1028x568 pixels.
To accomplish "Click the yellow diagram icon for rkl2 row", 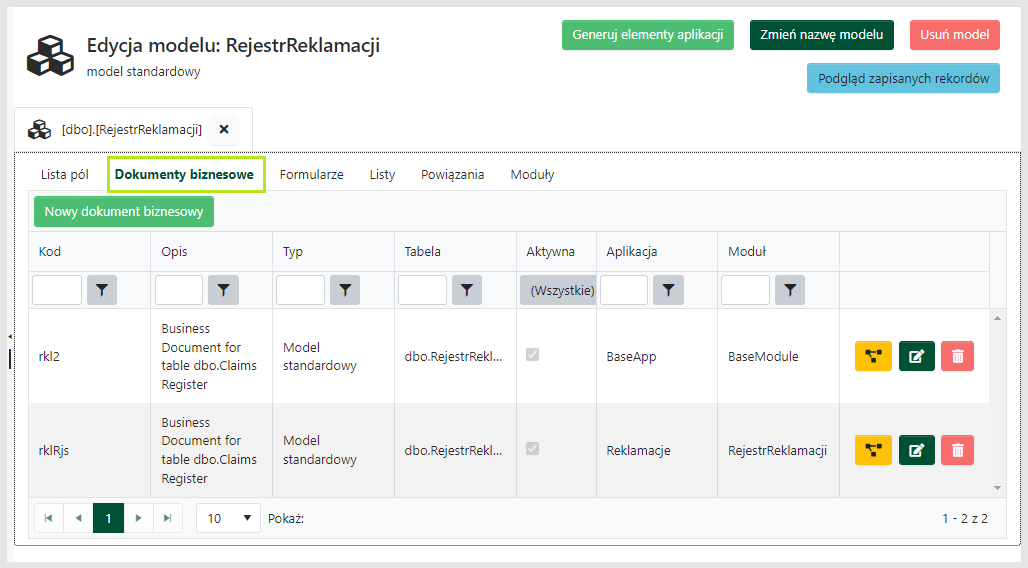I will click(x=873, y=356).
